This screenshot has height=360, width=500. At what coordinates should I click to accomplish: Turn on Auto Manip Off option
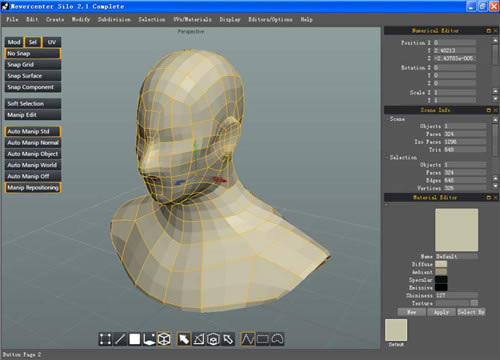click(x=33, y=176)
